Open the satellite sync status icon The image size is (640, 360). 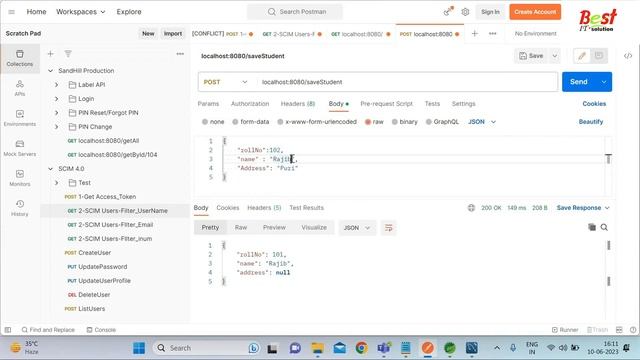point(448,11)
